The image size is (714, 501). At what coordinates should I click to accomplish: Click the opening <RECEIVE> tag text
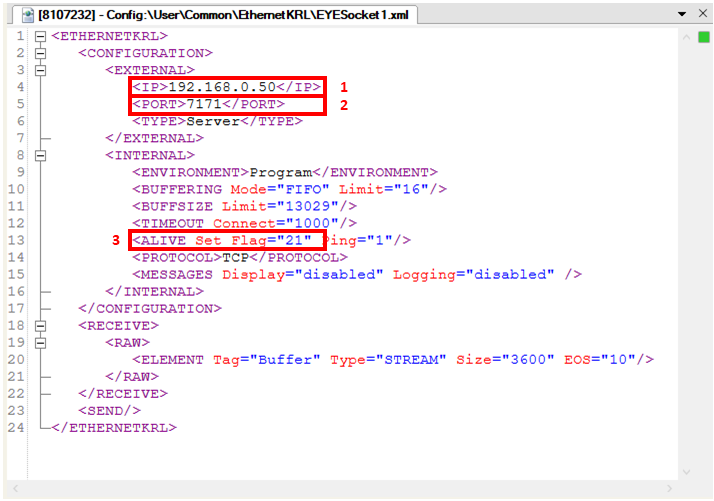click(x=118, y=326)
